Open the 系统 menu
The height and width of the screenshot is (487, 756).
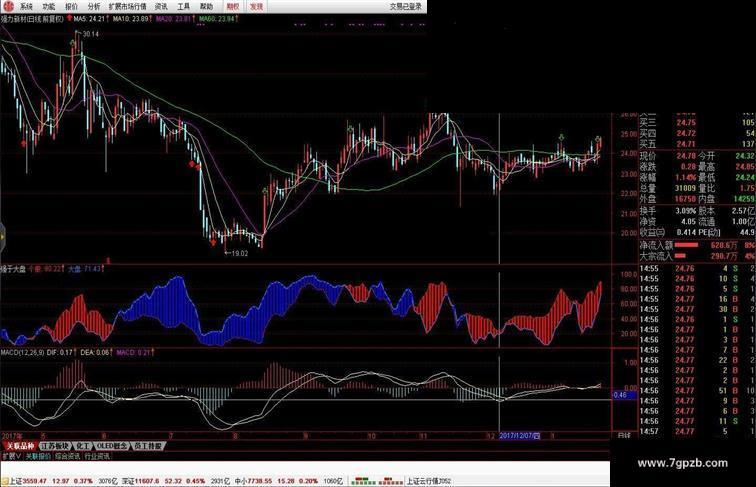click(x=26, y=7)
